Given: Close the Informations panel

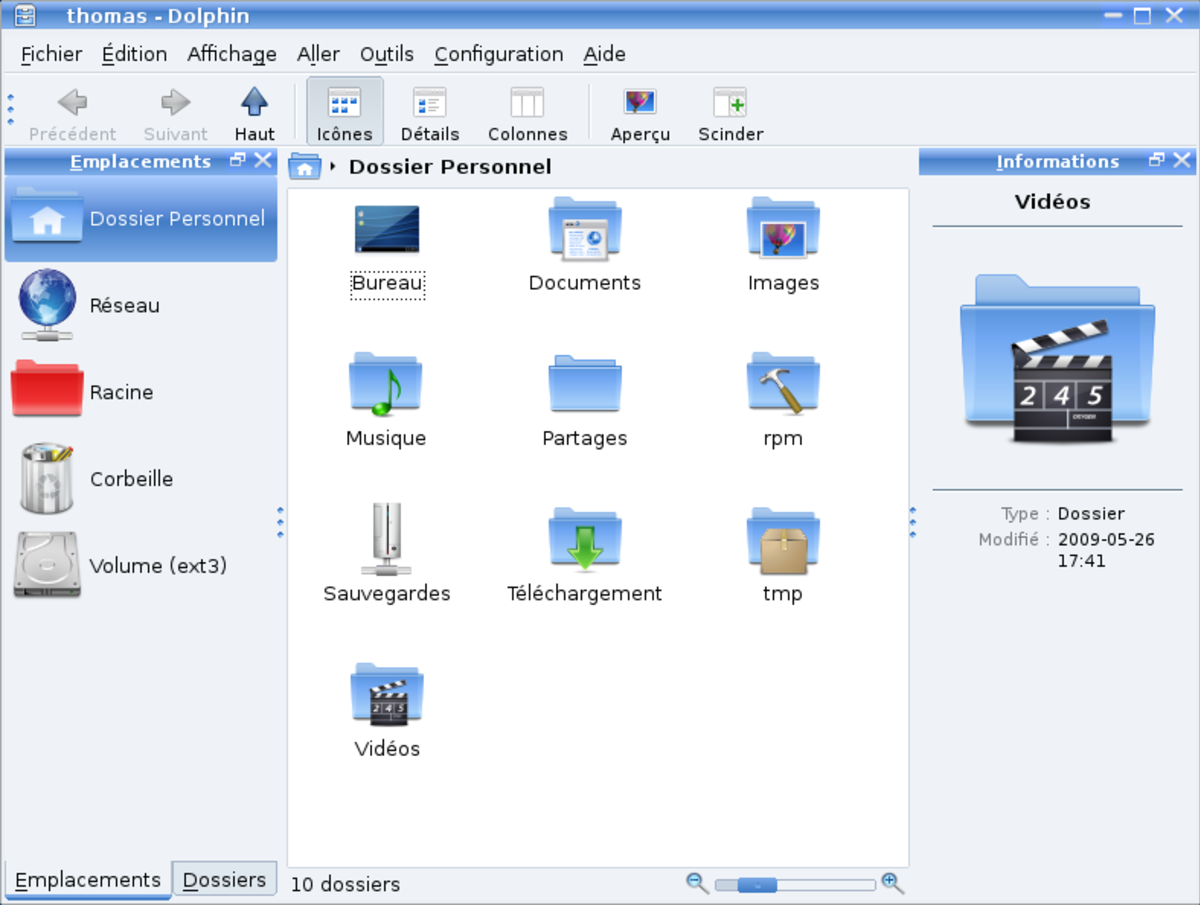Looking at the screenshot, I should [x=1182, y=160].
